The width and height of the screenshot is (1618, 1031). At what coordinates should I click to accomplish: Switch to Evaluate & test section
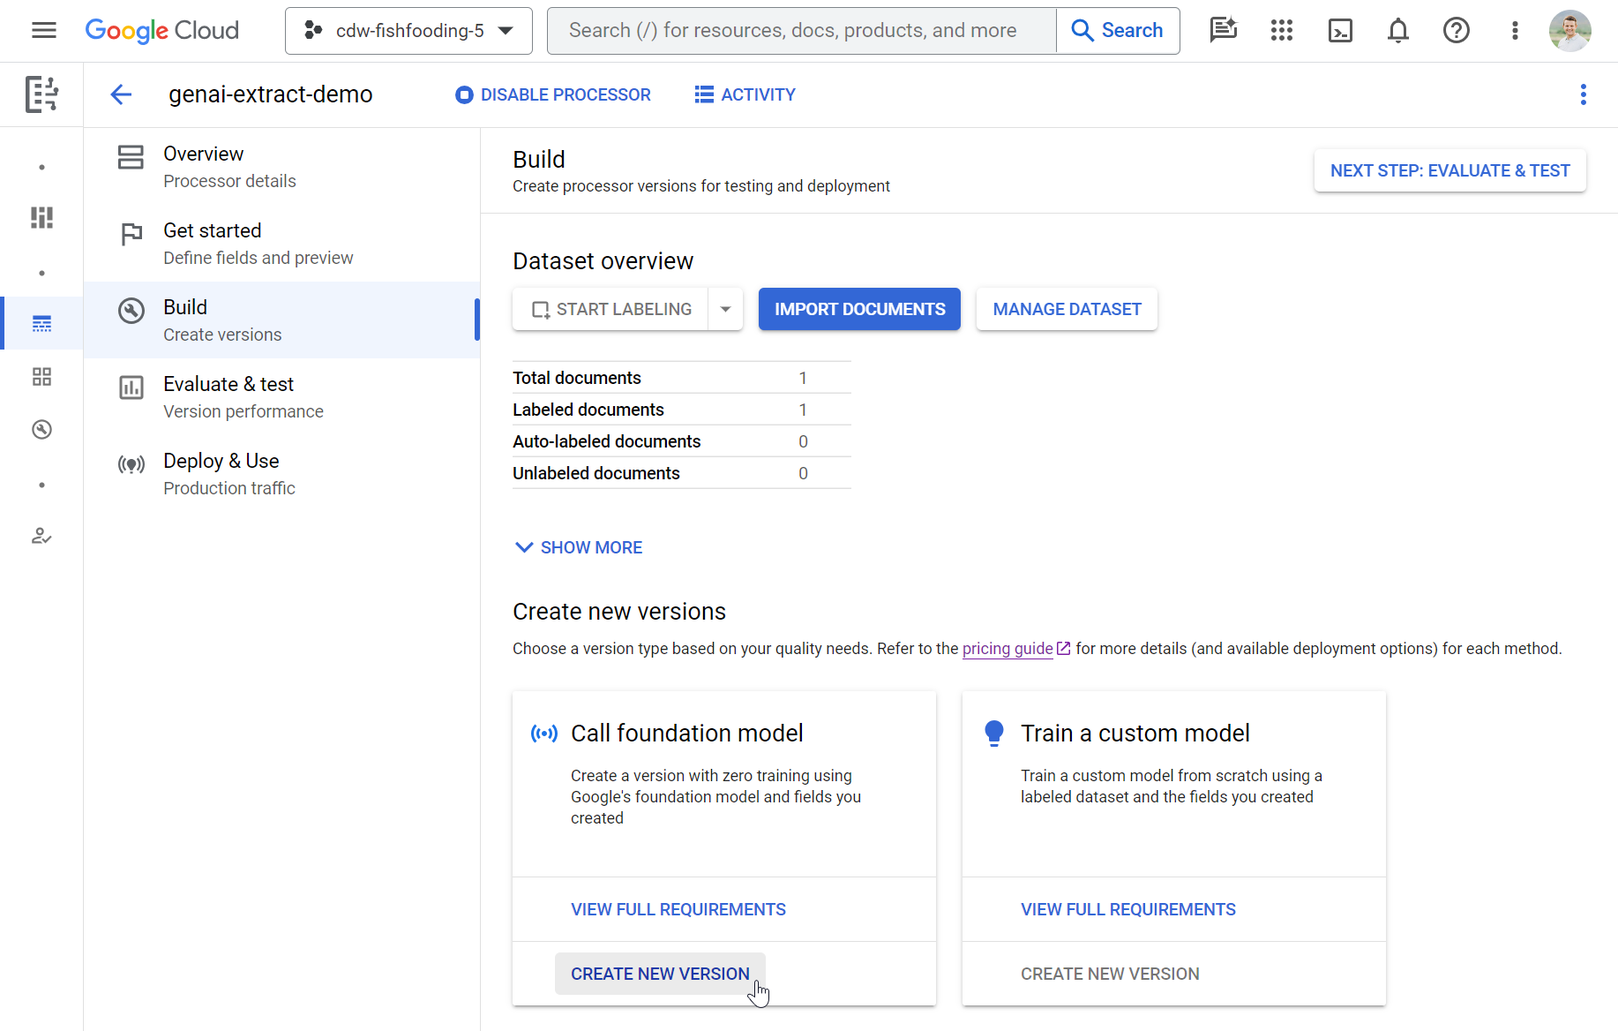(x=282, y=397)
